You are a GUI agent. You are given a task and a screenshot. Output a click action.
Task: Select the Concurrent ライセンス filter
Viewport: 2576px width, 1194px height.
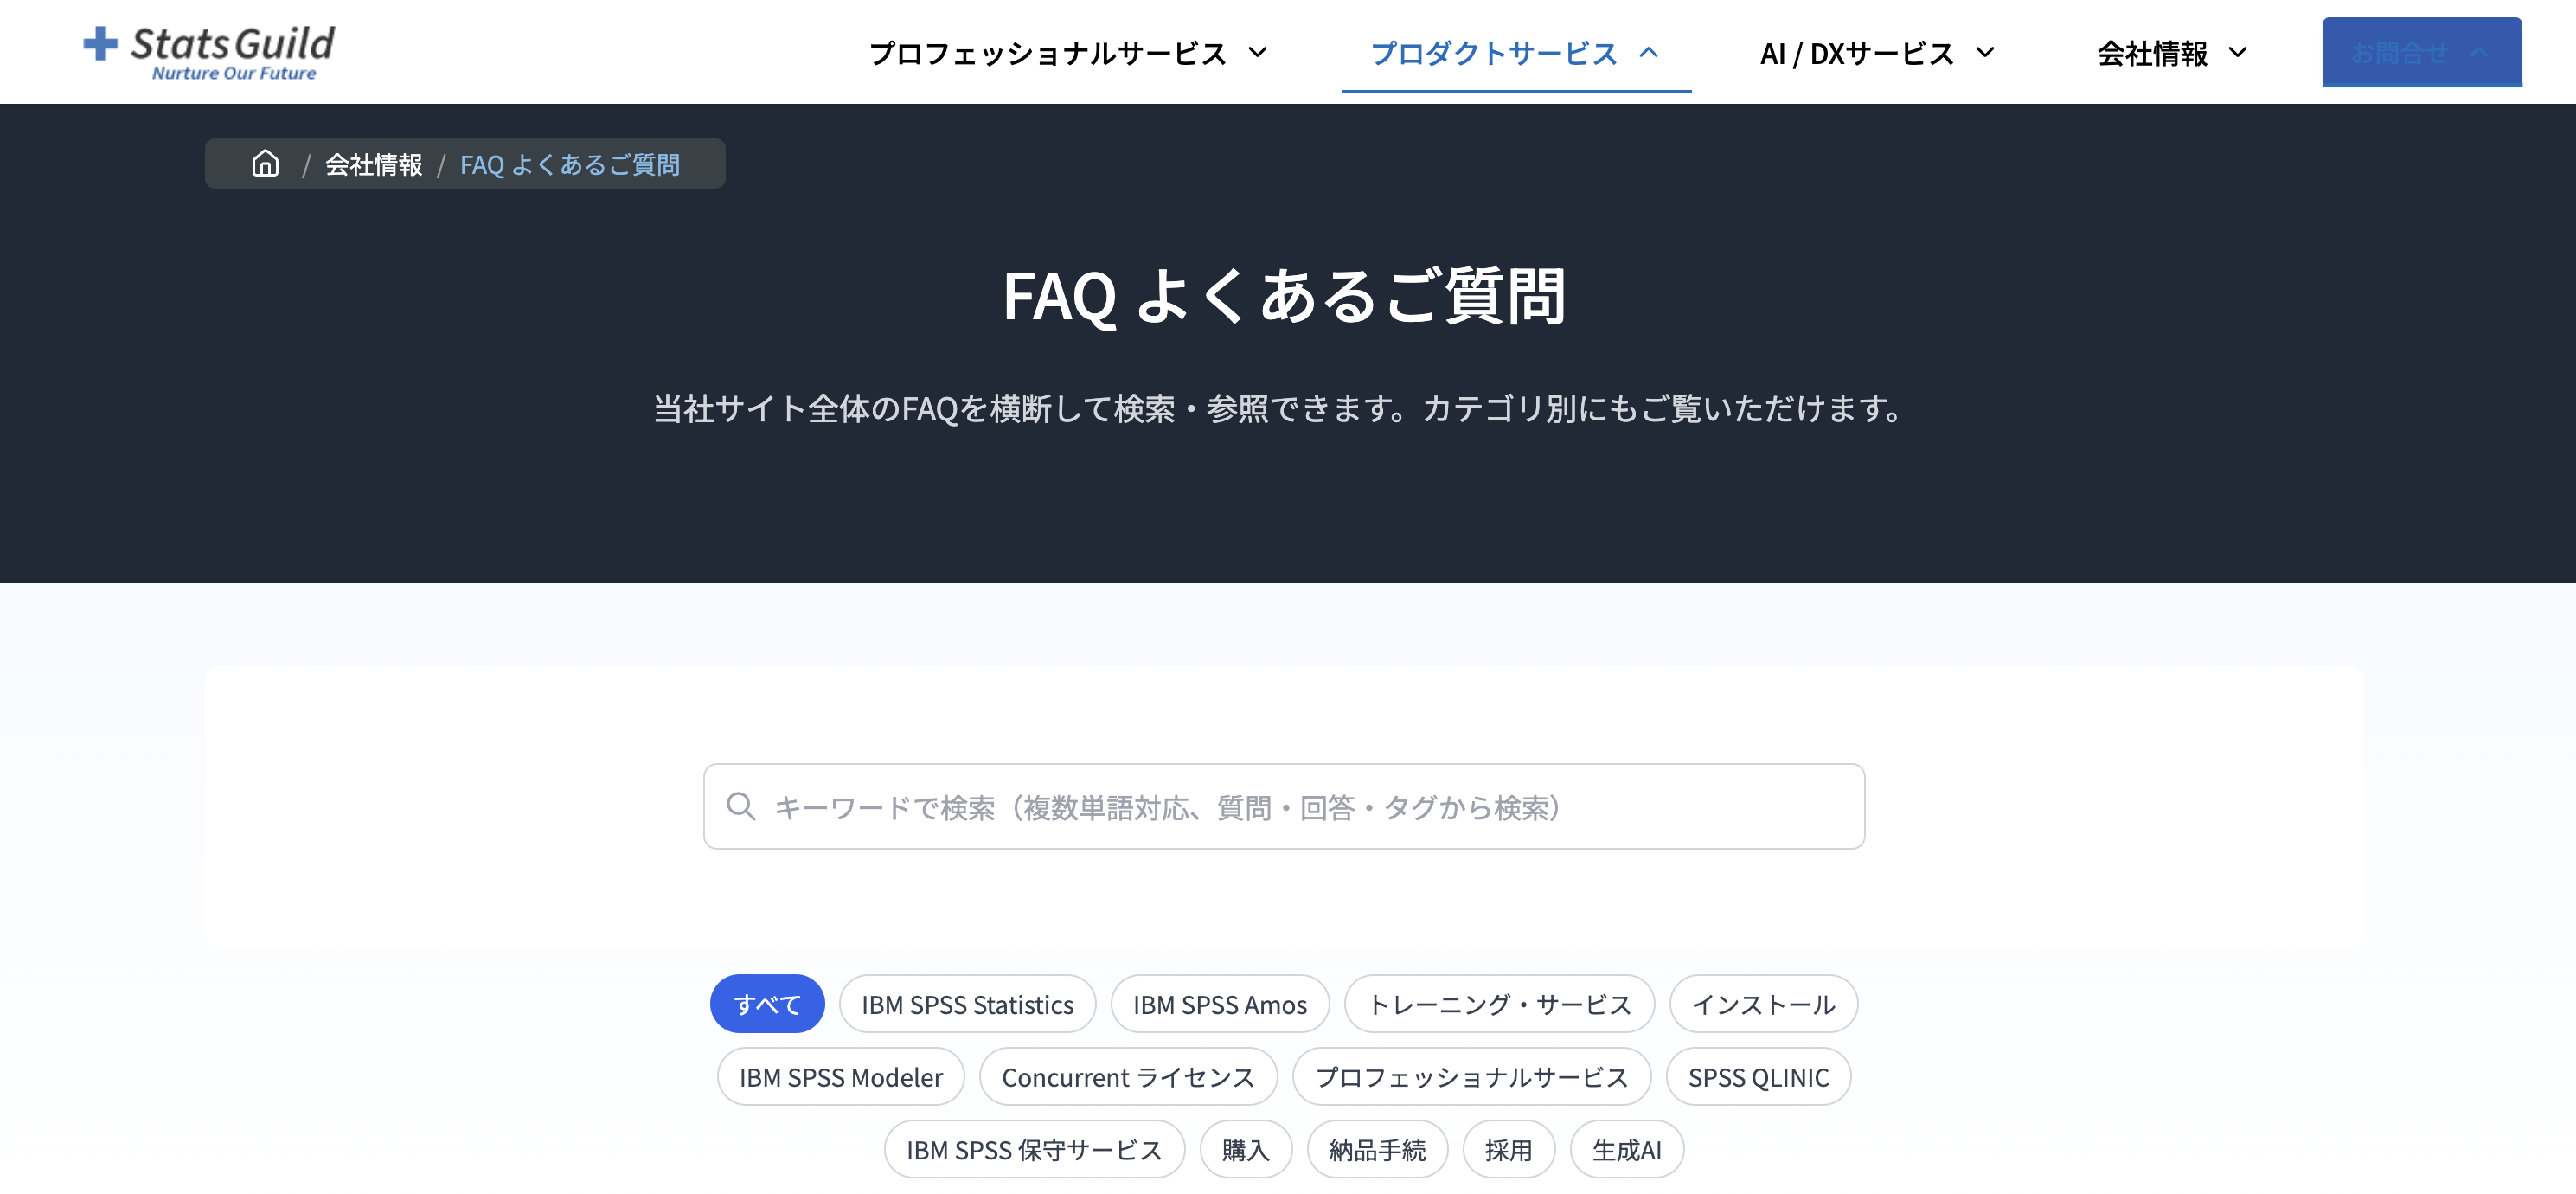[x=1128, y=1076]
